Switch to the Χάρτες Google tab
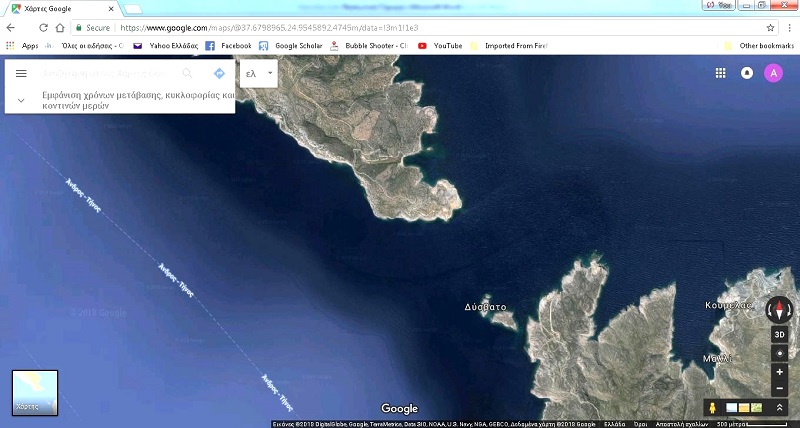The image size is (800, 428). [60, 8]
